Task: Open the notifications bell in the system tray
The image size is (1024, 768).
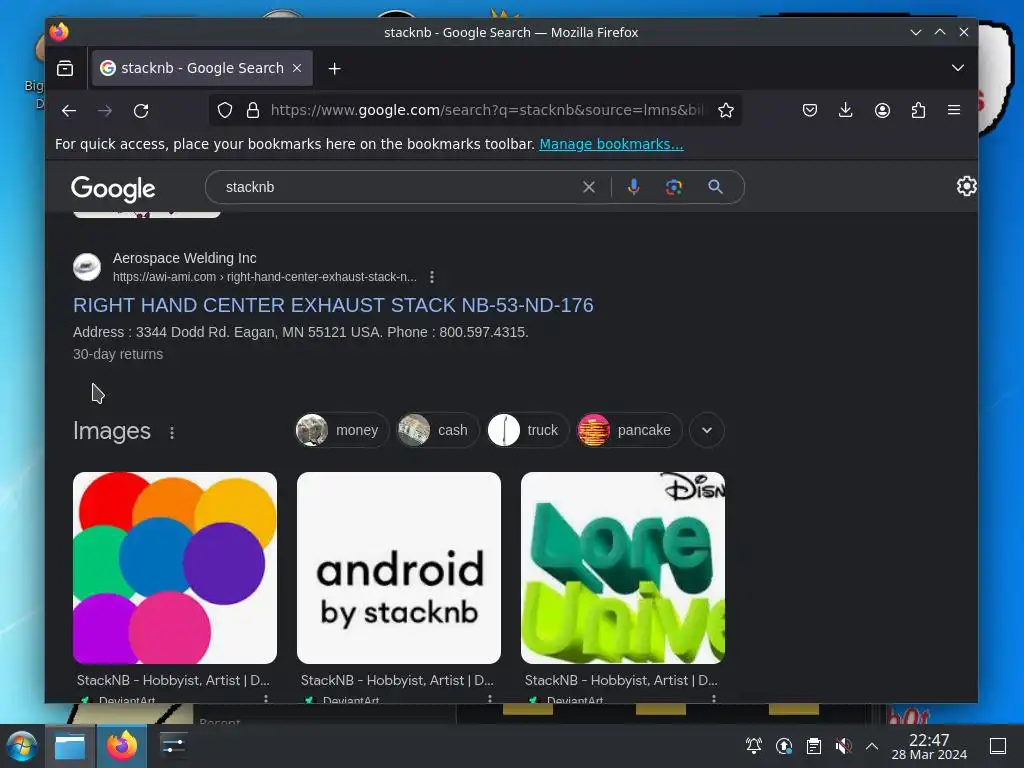Action: click(x=754, y=746)
